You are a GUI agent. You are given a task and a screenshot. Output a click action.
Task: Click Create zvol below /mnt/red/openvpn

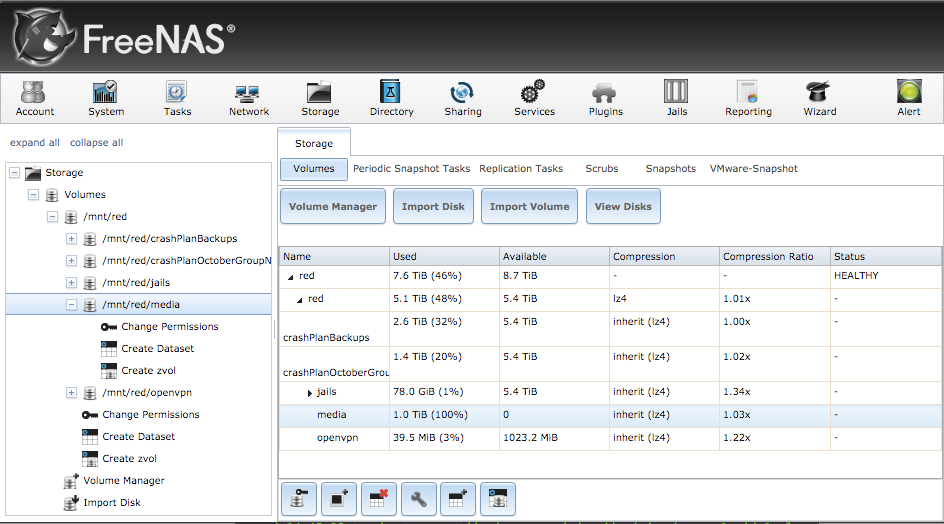[129, 458]
